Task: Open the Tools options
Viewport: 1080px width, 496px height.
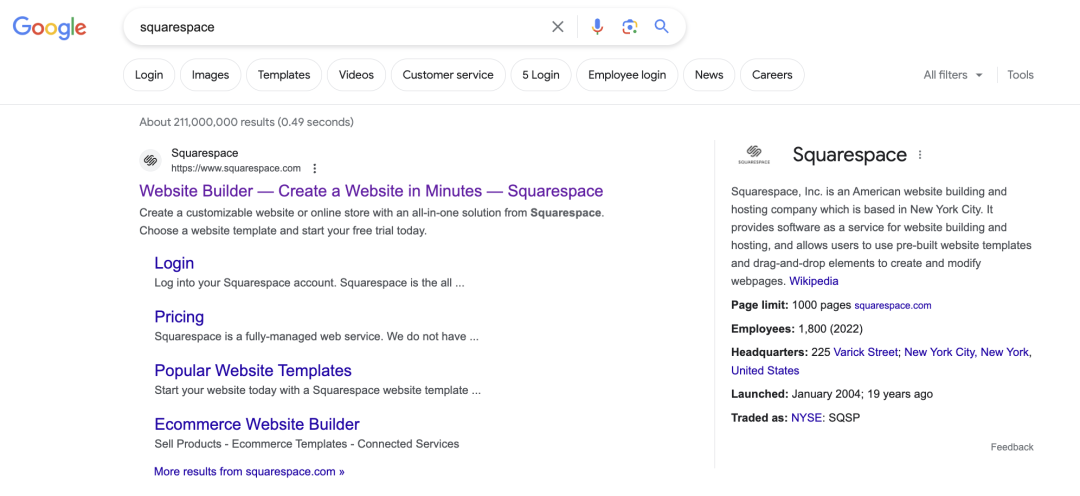Action: point(1020,75)
